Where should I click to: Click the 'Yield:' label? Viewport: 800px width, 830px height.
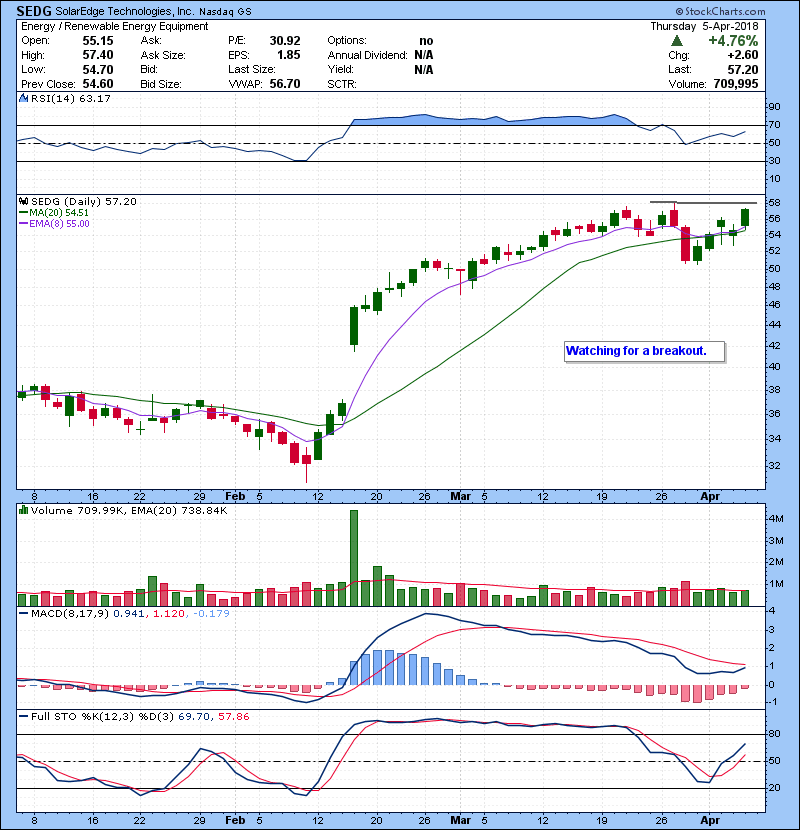(x=340, y=69)
